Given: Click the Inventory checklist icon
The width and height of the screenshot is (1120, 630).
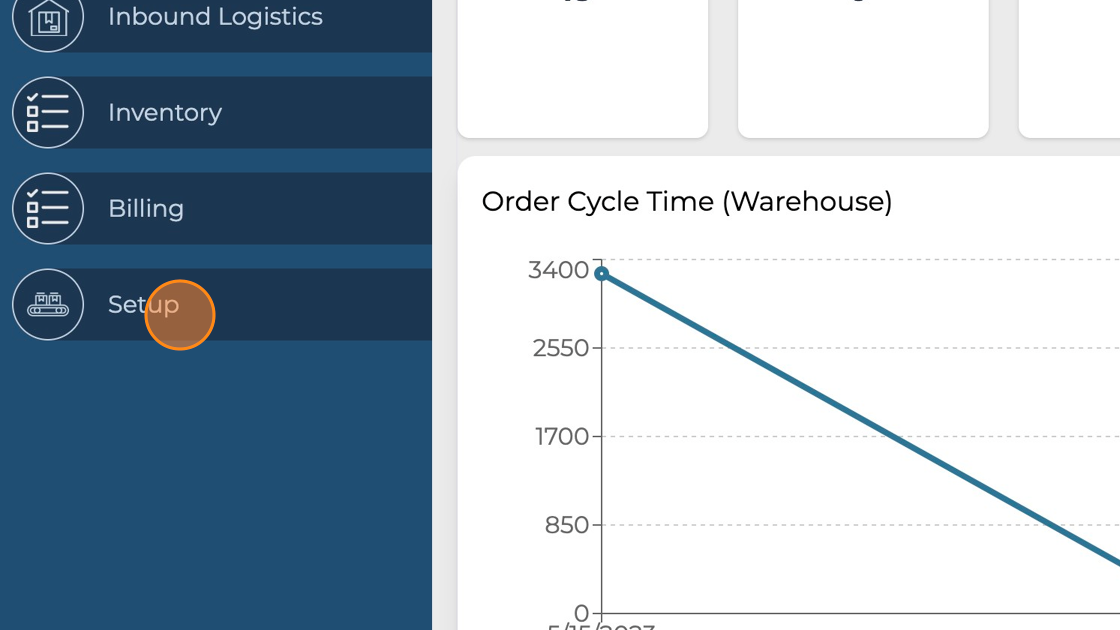Looking at the screenshot, I should pos(48,113).
